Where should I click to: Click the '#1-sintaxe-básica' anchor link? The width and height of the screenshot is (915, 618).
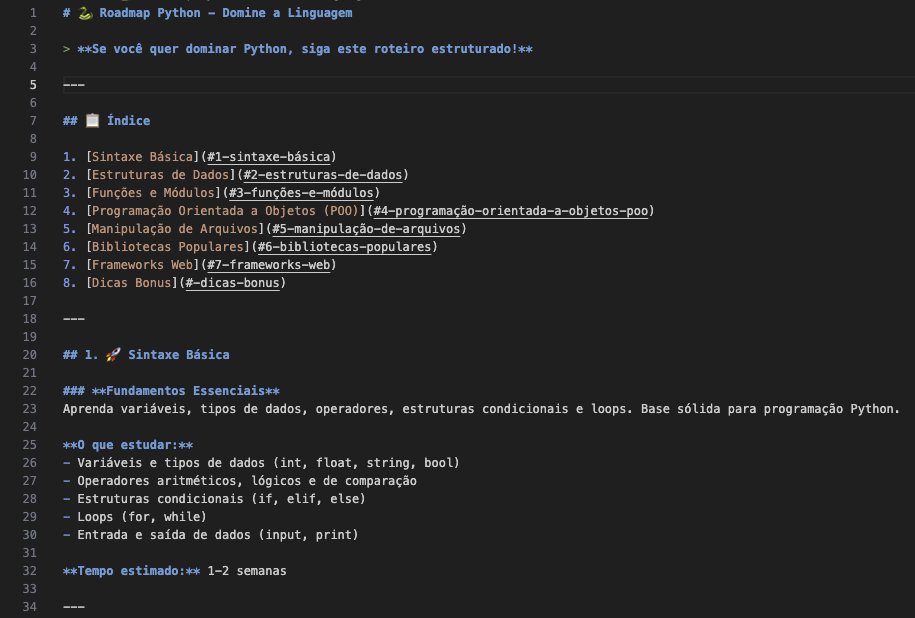(268, 157)
